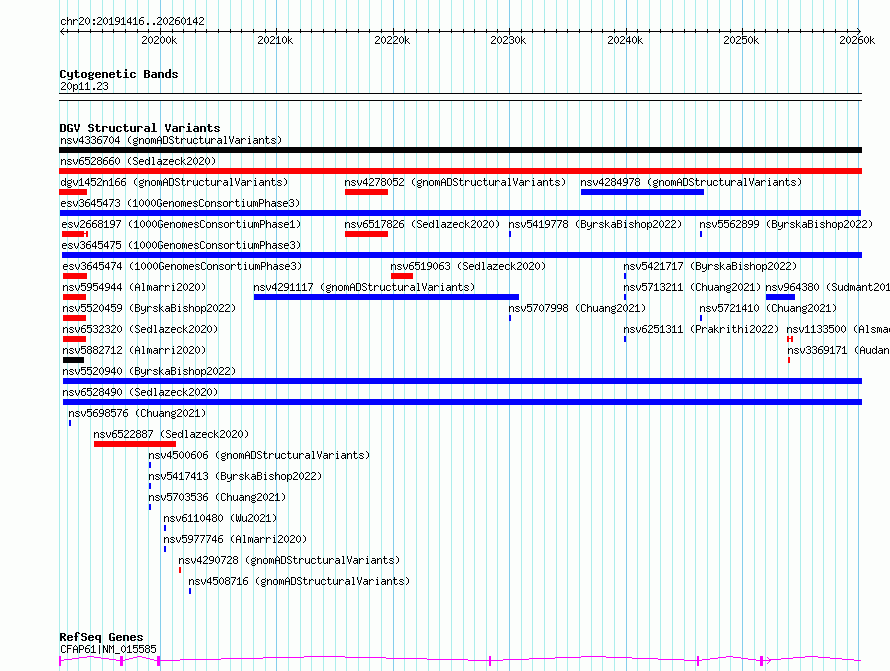Click nsv5417413 variant label
Viewport: 890px width, 671px height.
(235, 476)
